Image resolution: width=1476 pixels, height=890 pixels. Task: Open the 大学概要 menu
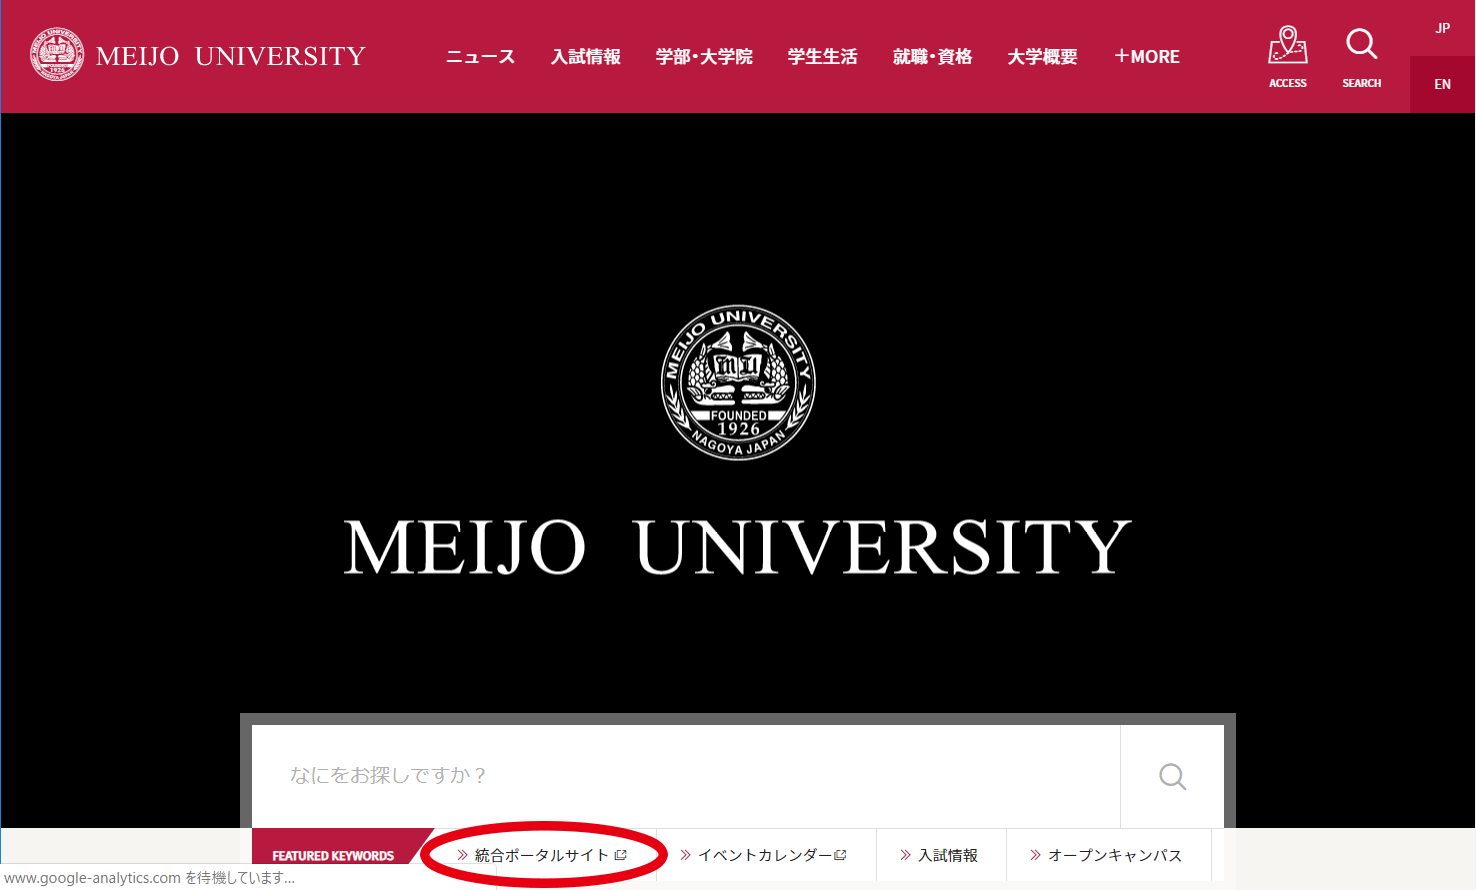[x=1042, y=57]
